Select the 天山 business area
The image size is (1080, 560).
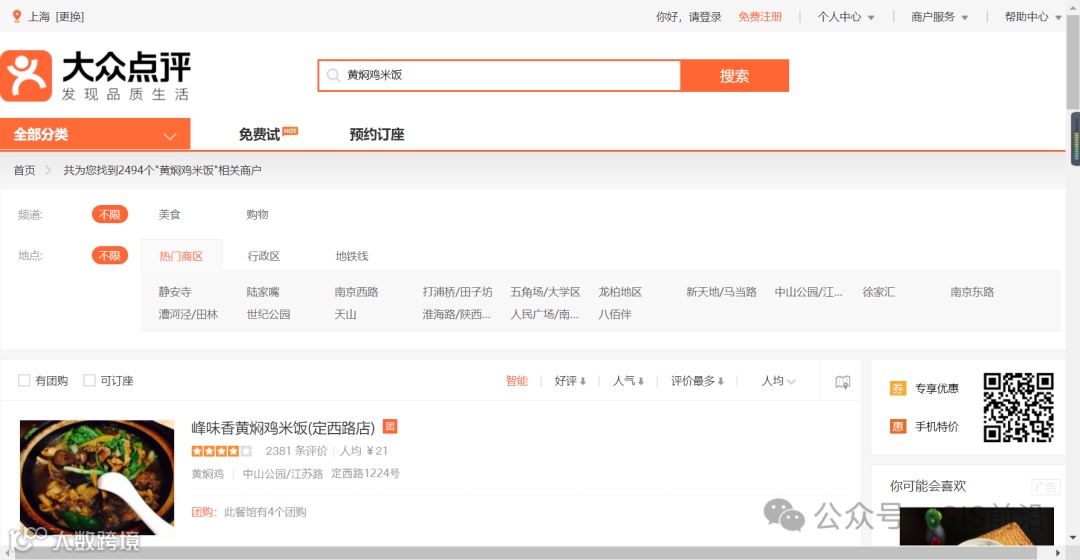tap(346, 314)
